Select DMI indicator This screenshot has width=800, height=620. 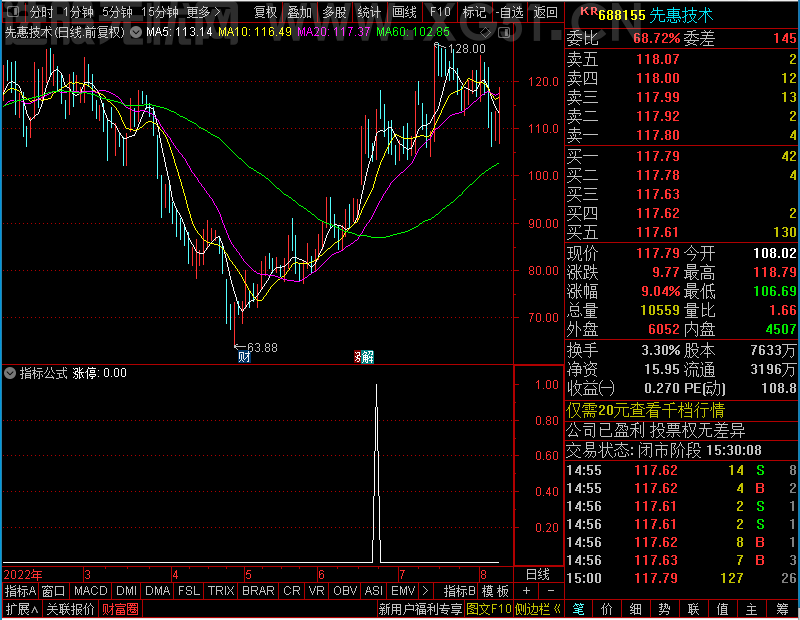126,591
